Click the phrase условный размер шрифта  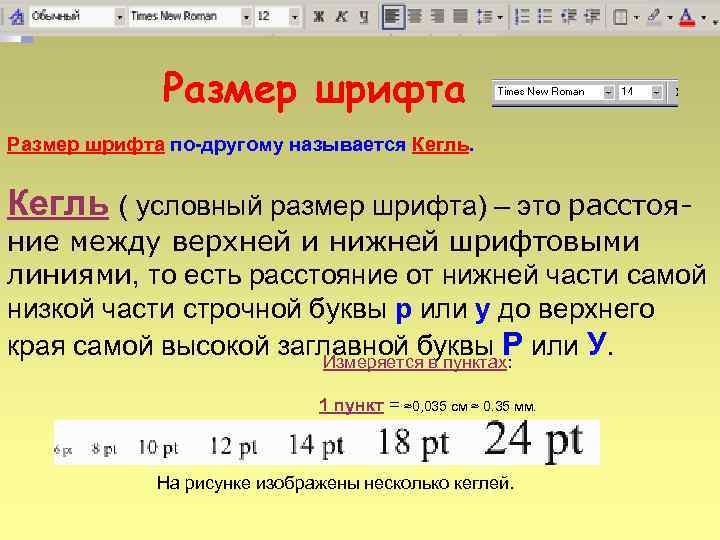307,207
